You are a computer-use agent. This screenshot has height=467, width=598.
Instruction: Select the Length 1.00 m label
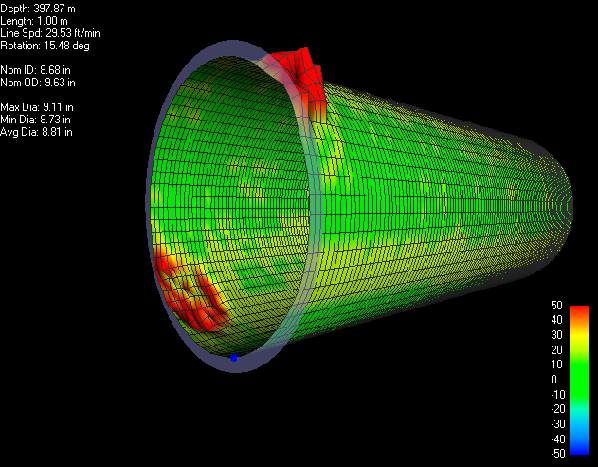pyautogui.click(x=34, y=21)
